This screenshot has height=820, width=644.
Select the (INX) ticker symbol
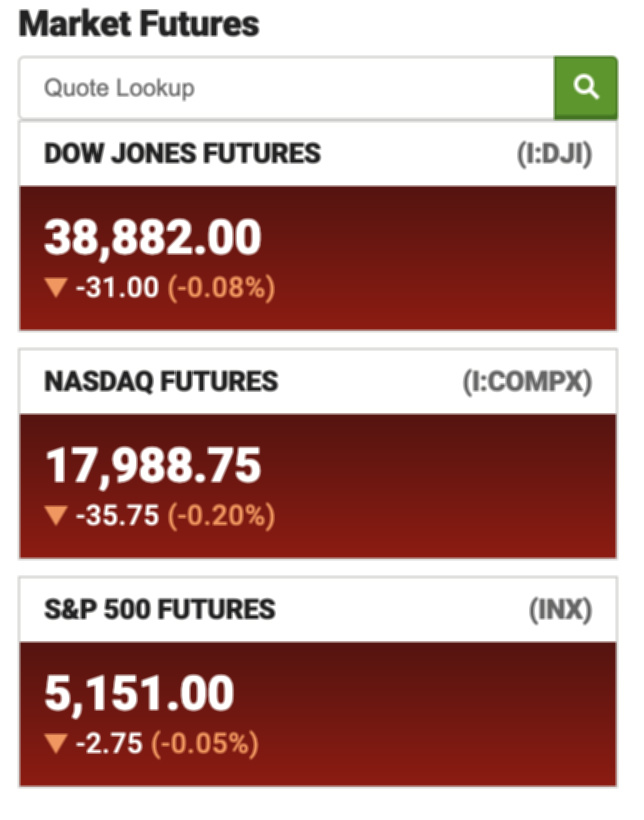click(560, 610)
